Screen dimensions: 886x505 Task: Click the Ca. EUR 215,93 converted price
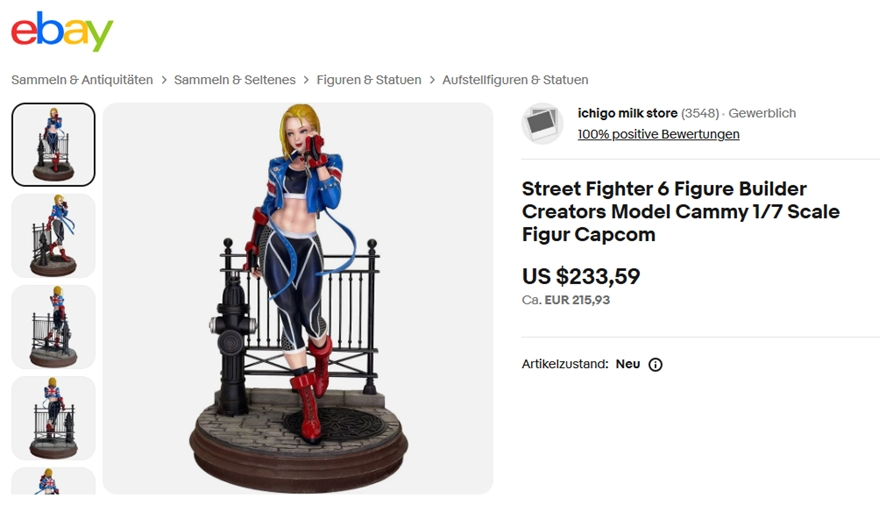(x=565, y=300)
